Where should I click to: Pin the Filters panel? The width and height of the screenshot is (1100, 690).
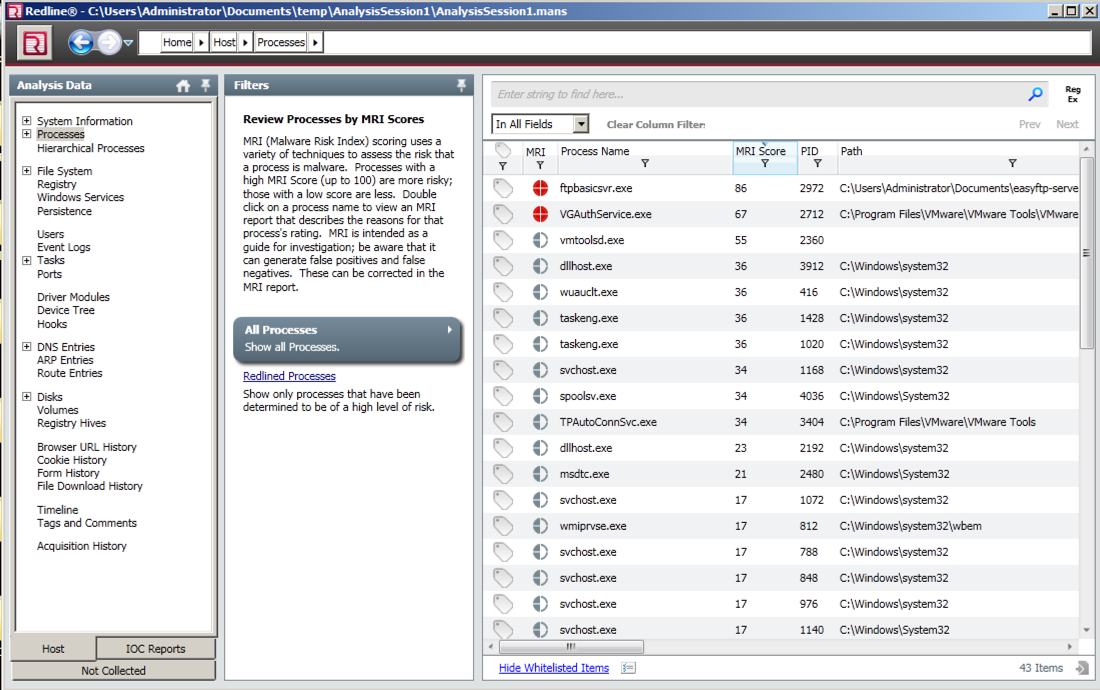tap(461, 85)
